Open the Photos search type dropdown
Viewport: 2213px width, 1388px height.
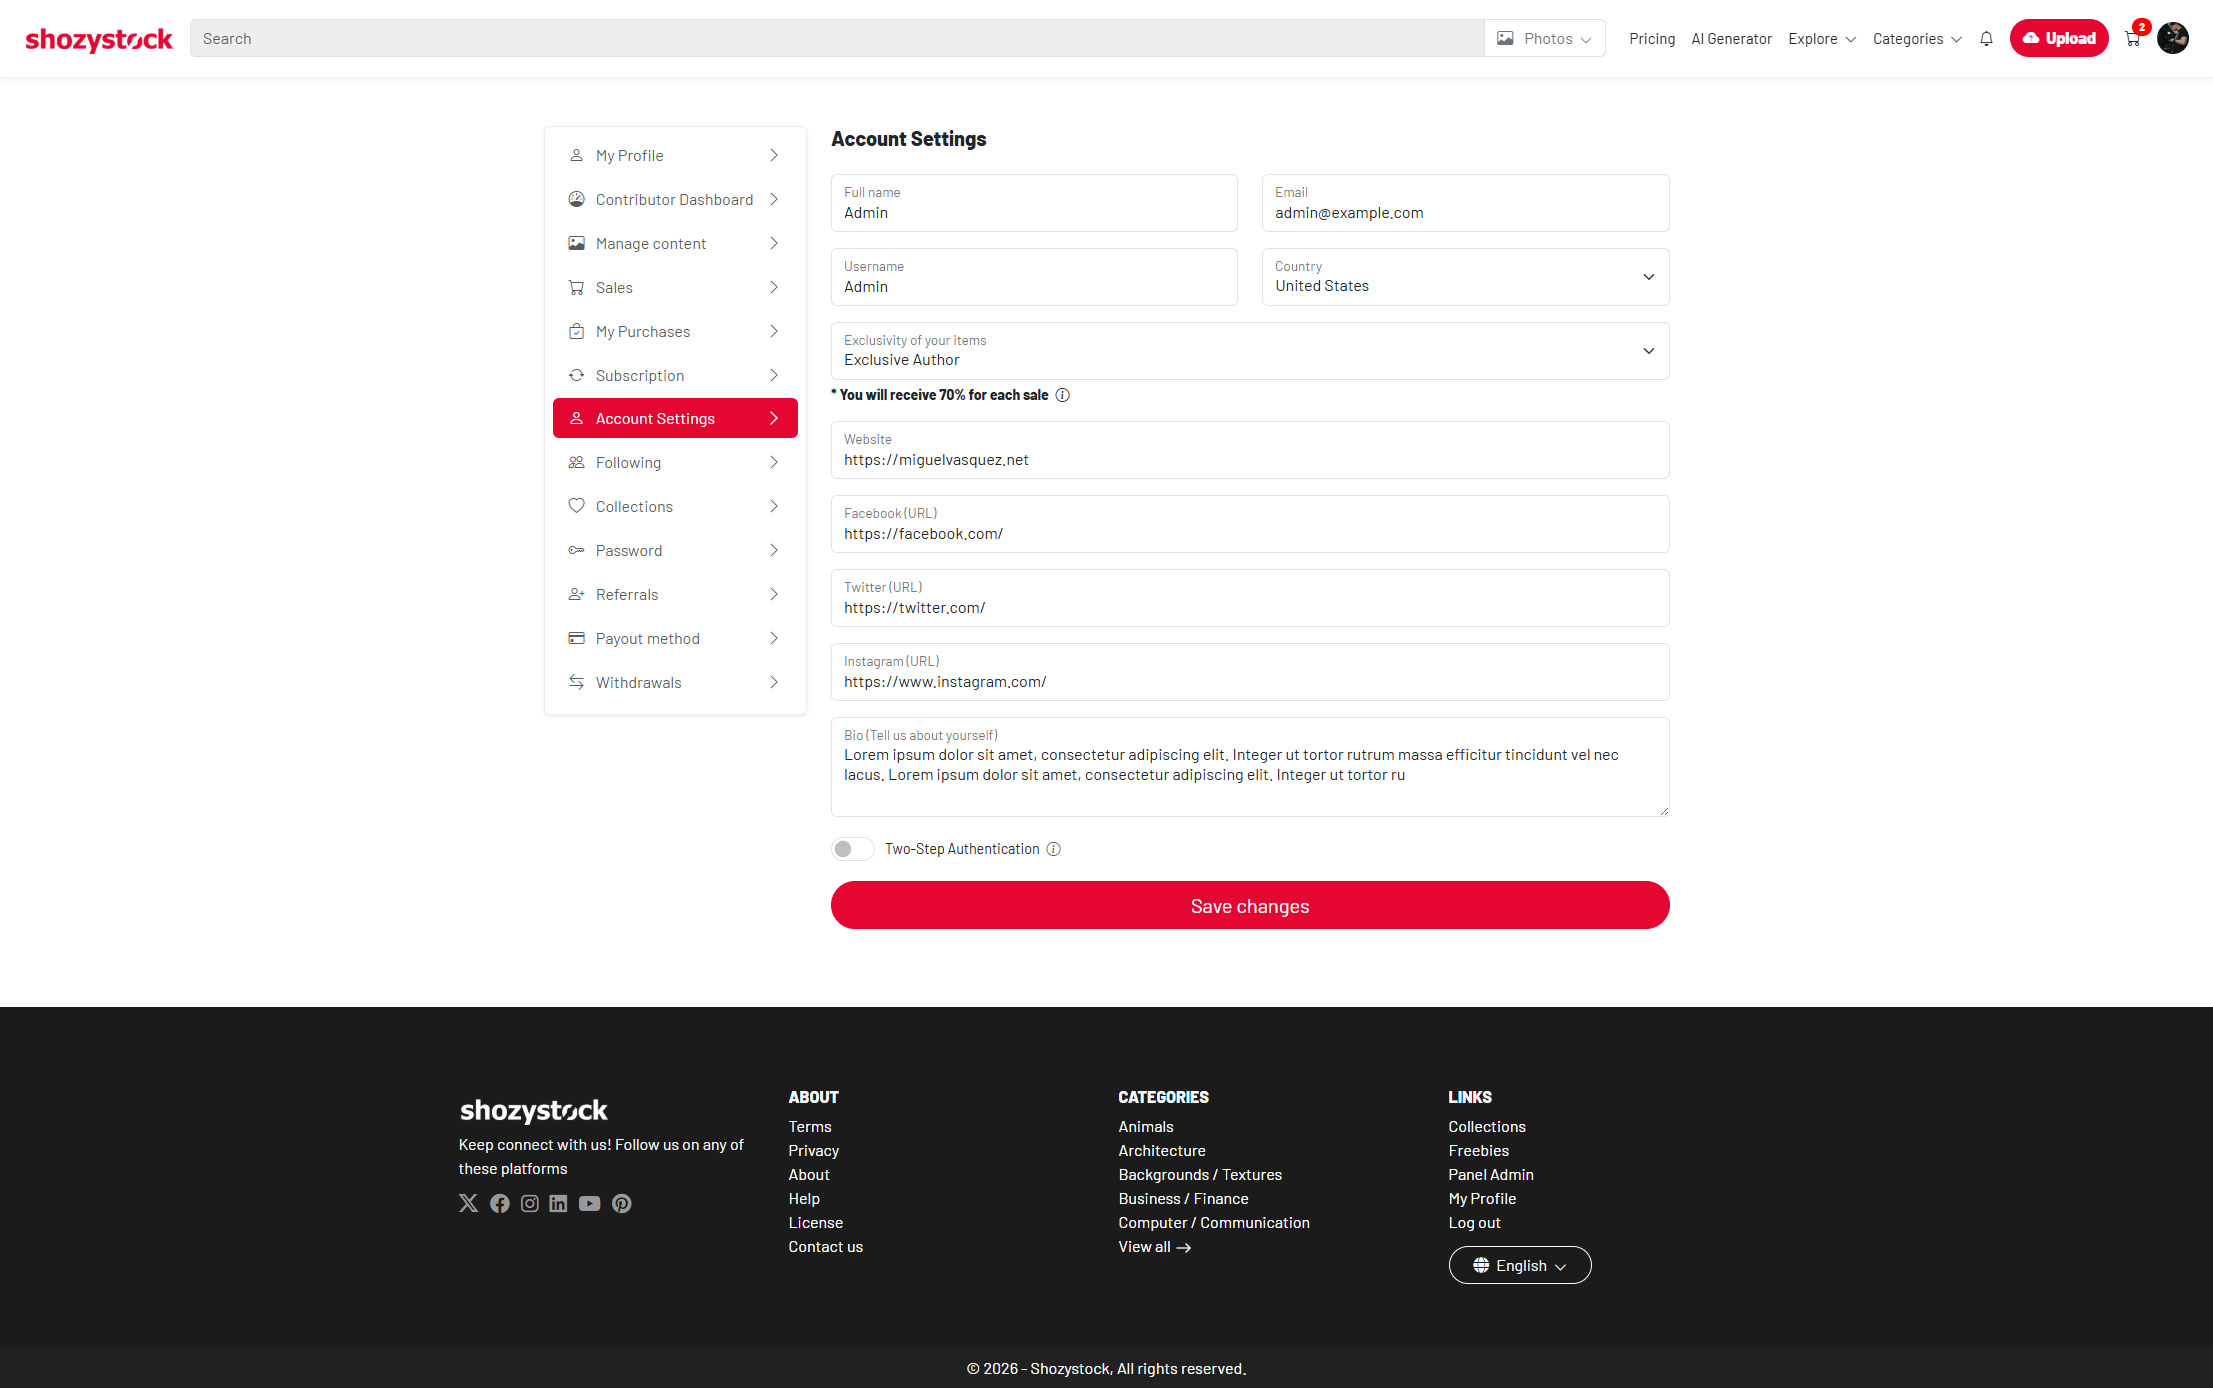(1544, 39)
